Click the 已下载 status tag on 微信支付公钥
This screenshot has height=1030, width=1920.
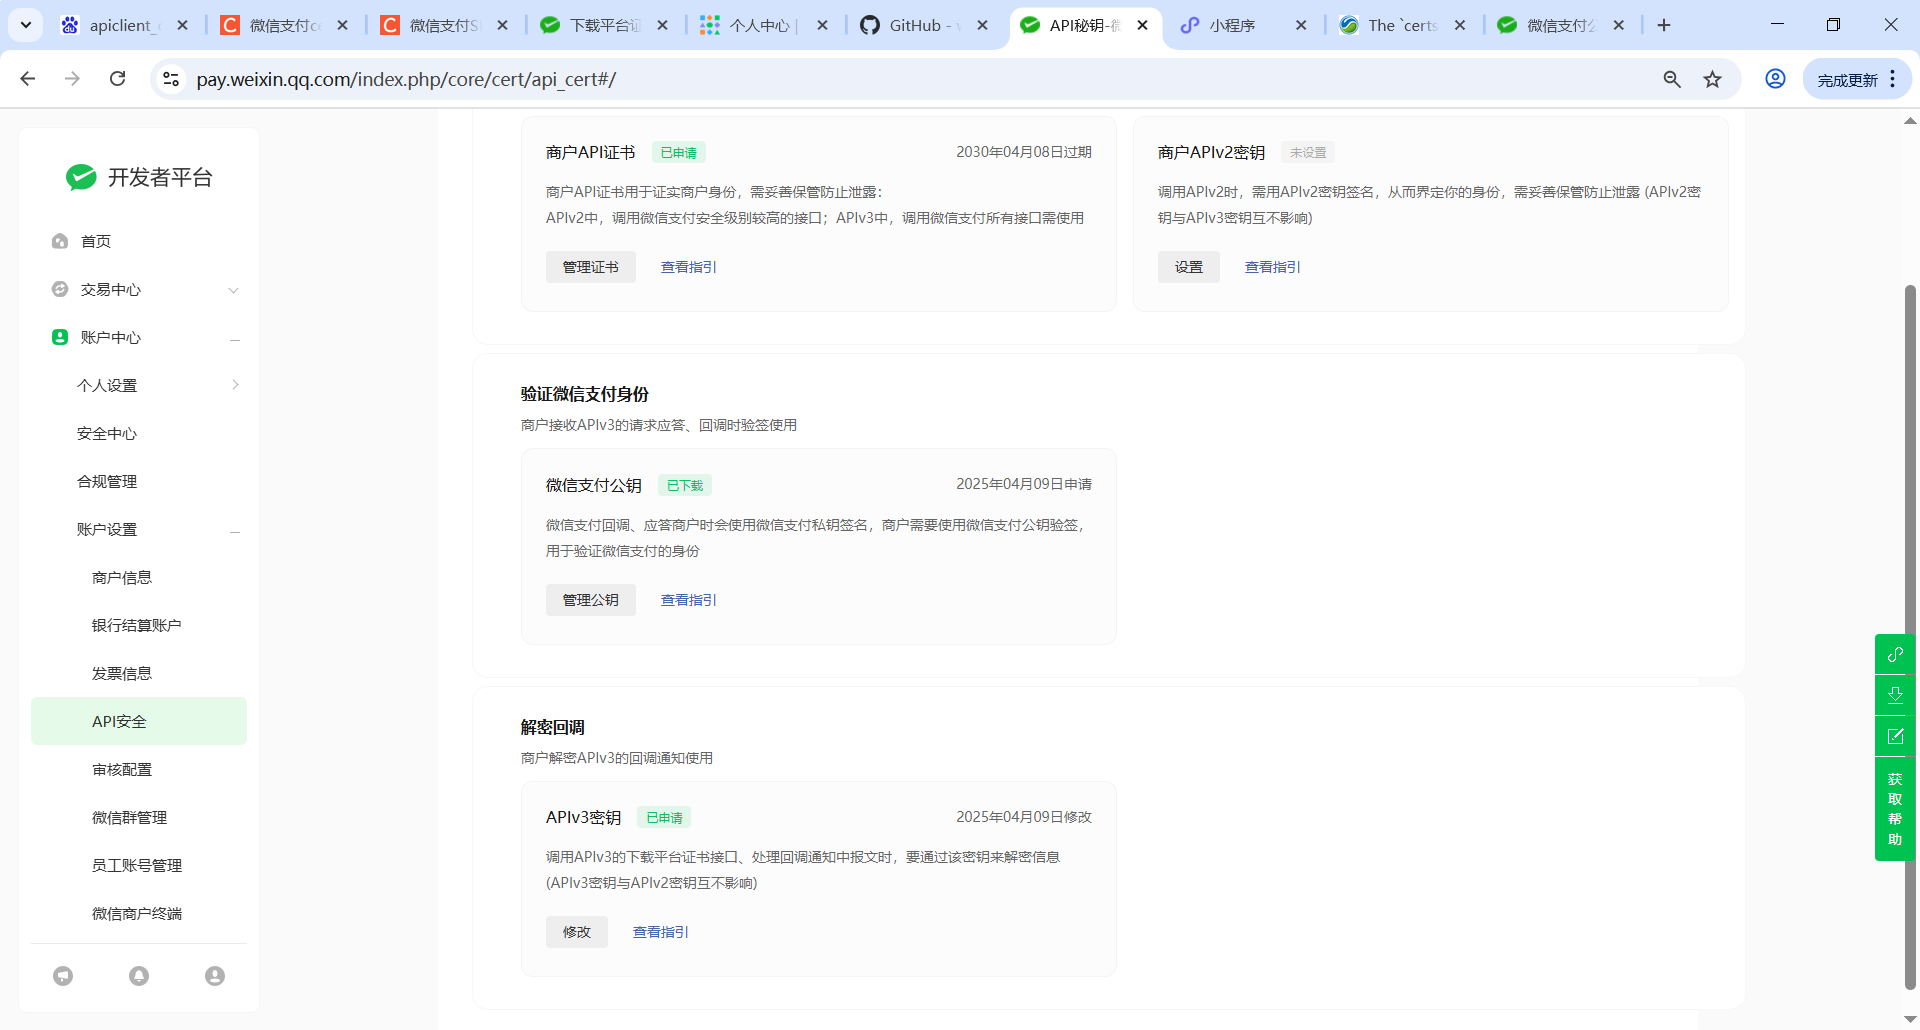coord(685,485)
